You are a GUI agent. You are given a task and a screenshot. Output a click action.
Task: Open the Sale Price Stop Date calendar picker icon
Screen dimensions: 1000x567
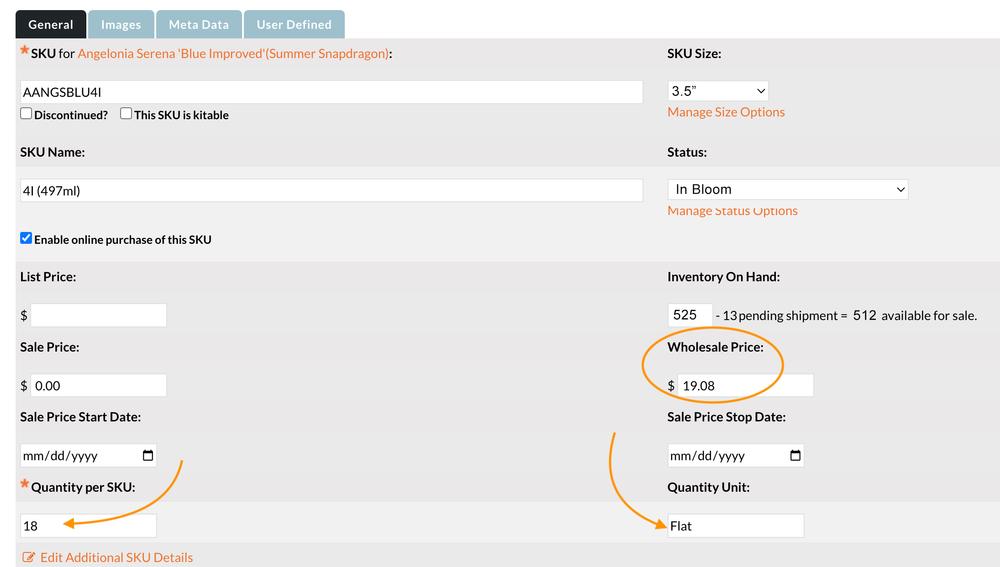(795, 456)
